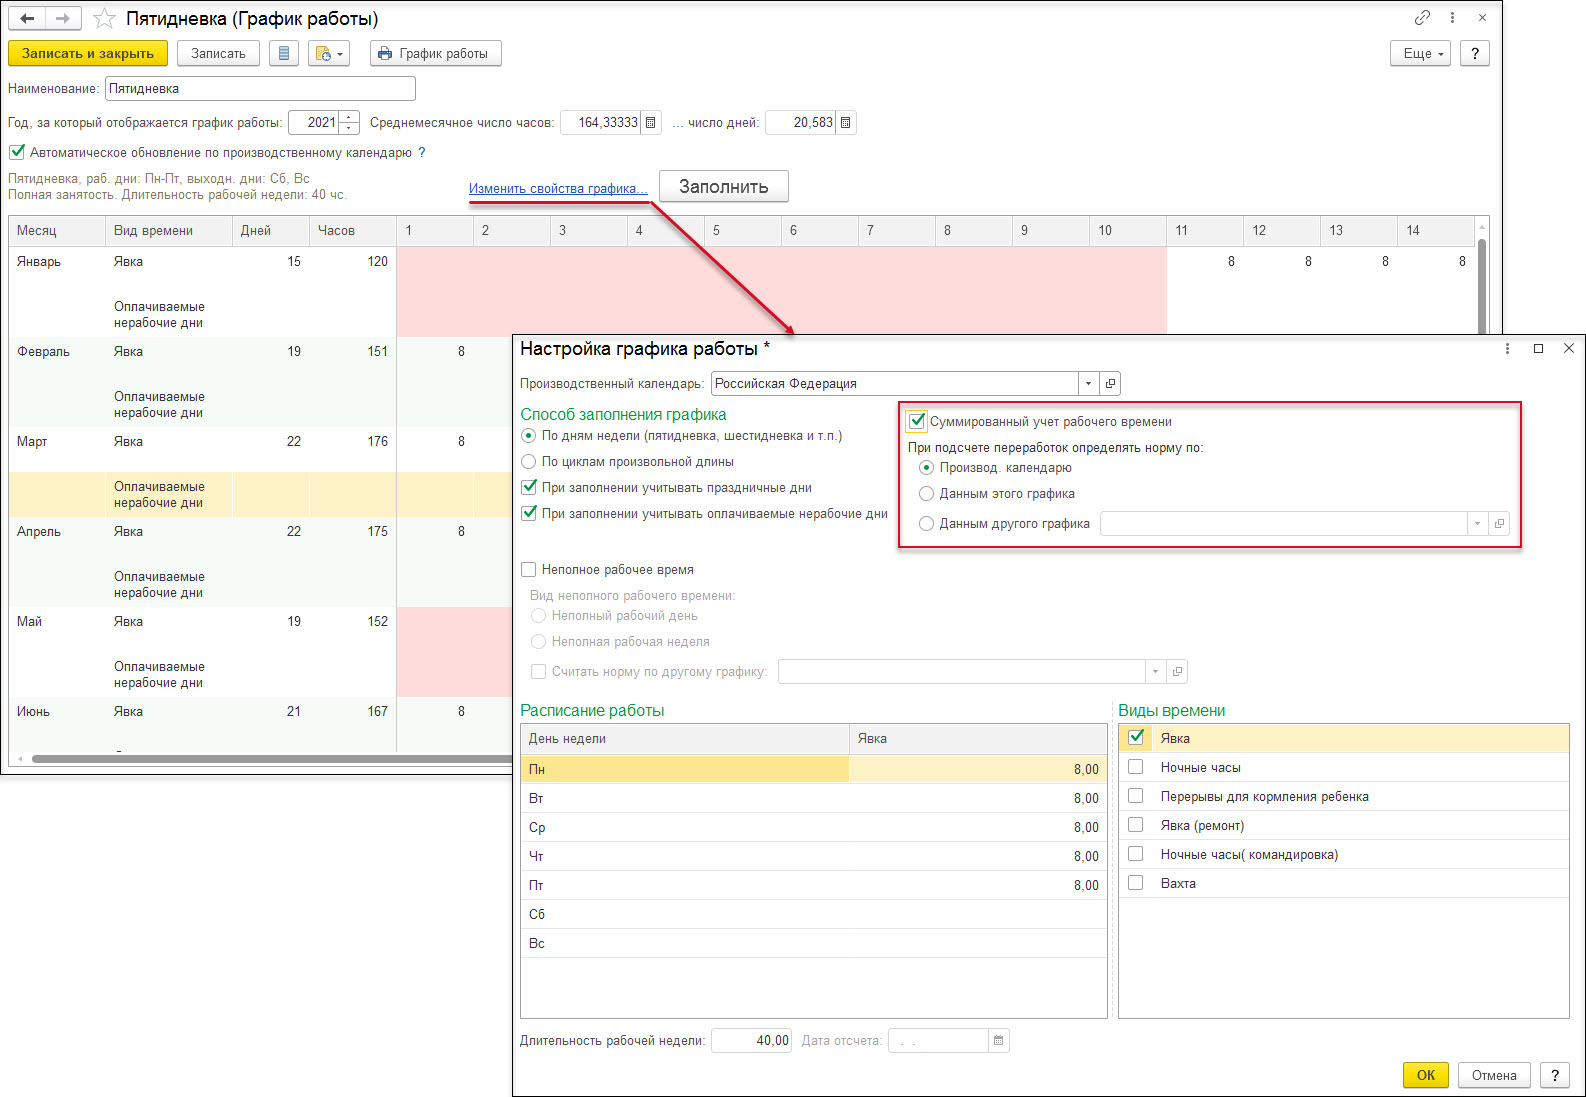This screenshot has width=1586, height=1097.
Task: Open the create-based-on dropdown icon button
Action: [x=329, y=54]
